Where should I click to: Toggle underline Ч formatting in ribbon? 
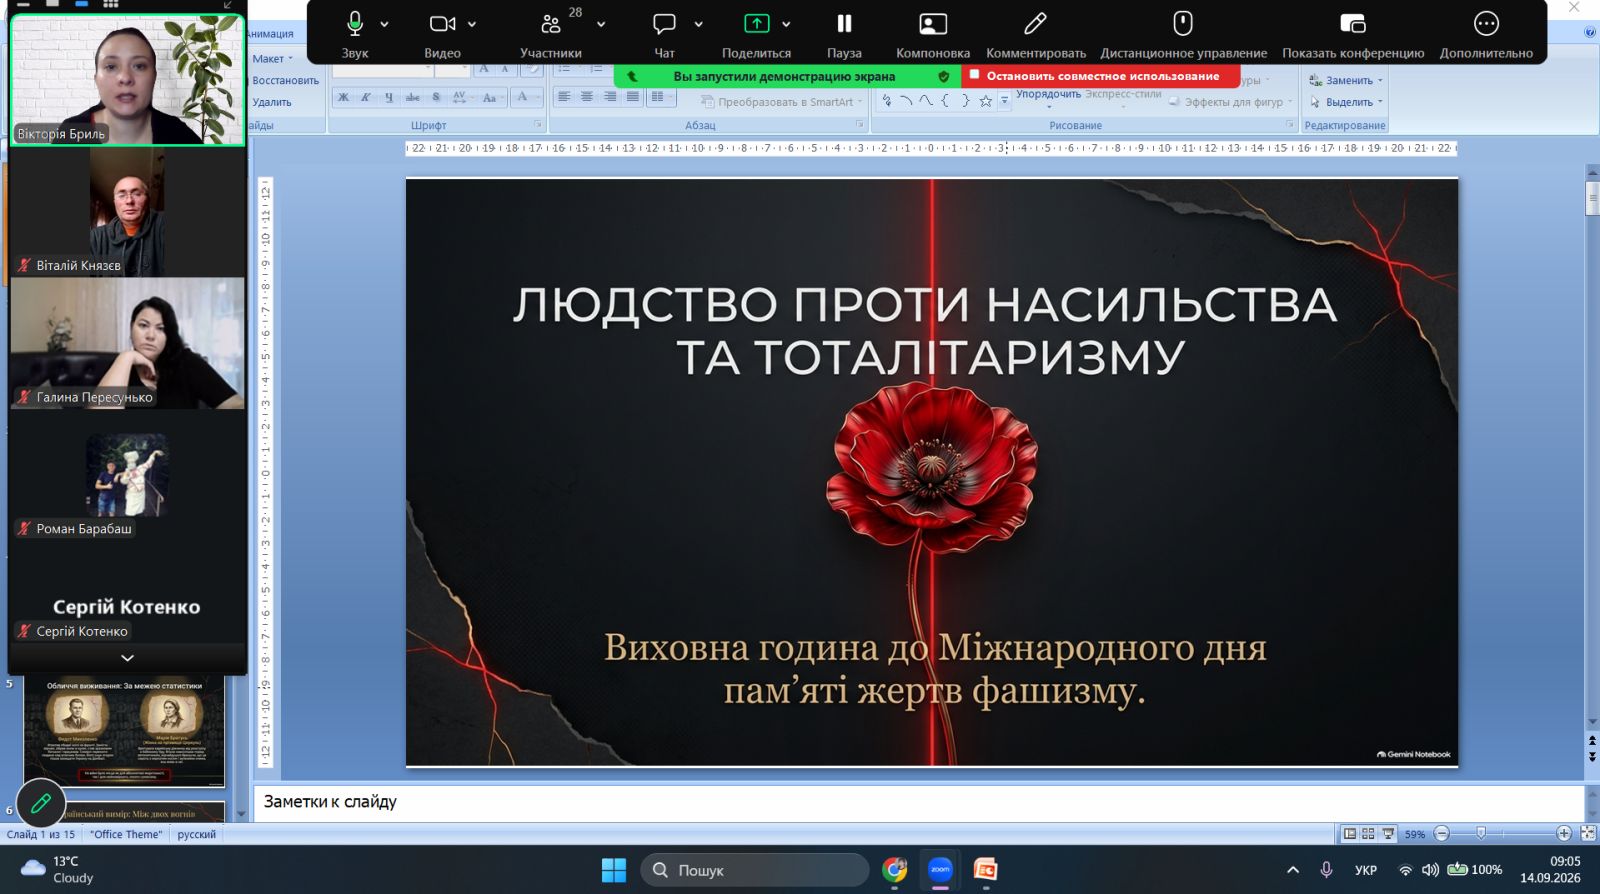click(389, 97)
